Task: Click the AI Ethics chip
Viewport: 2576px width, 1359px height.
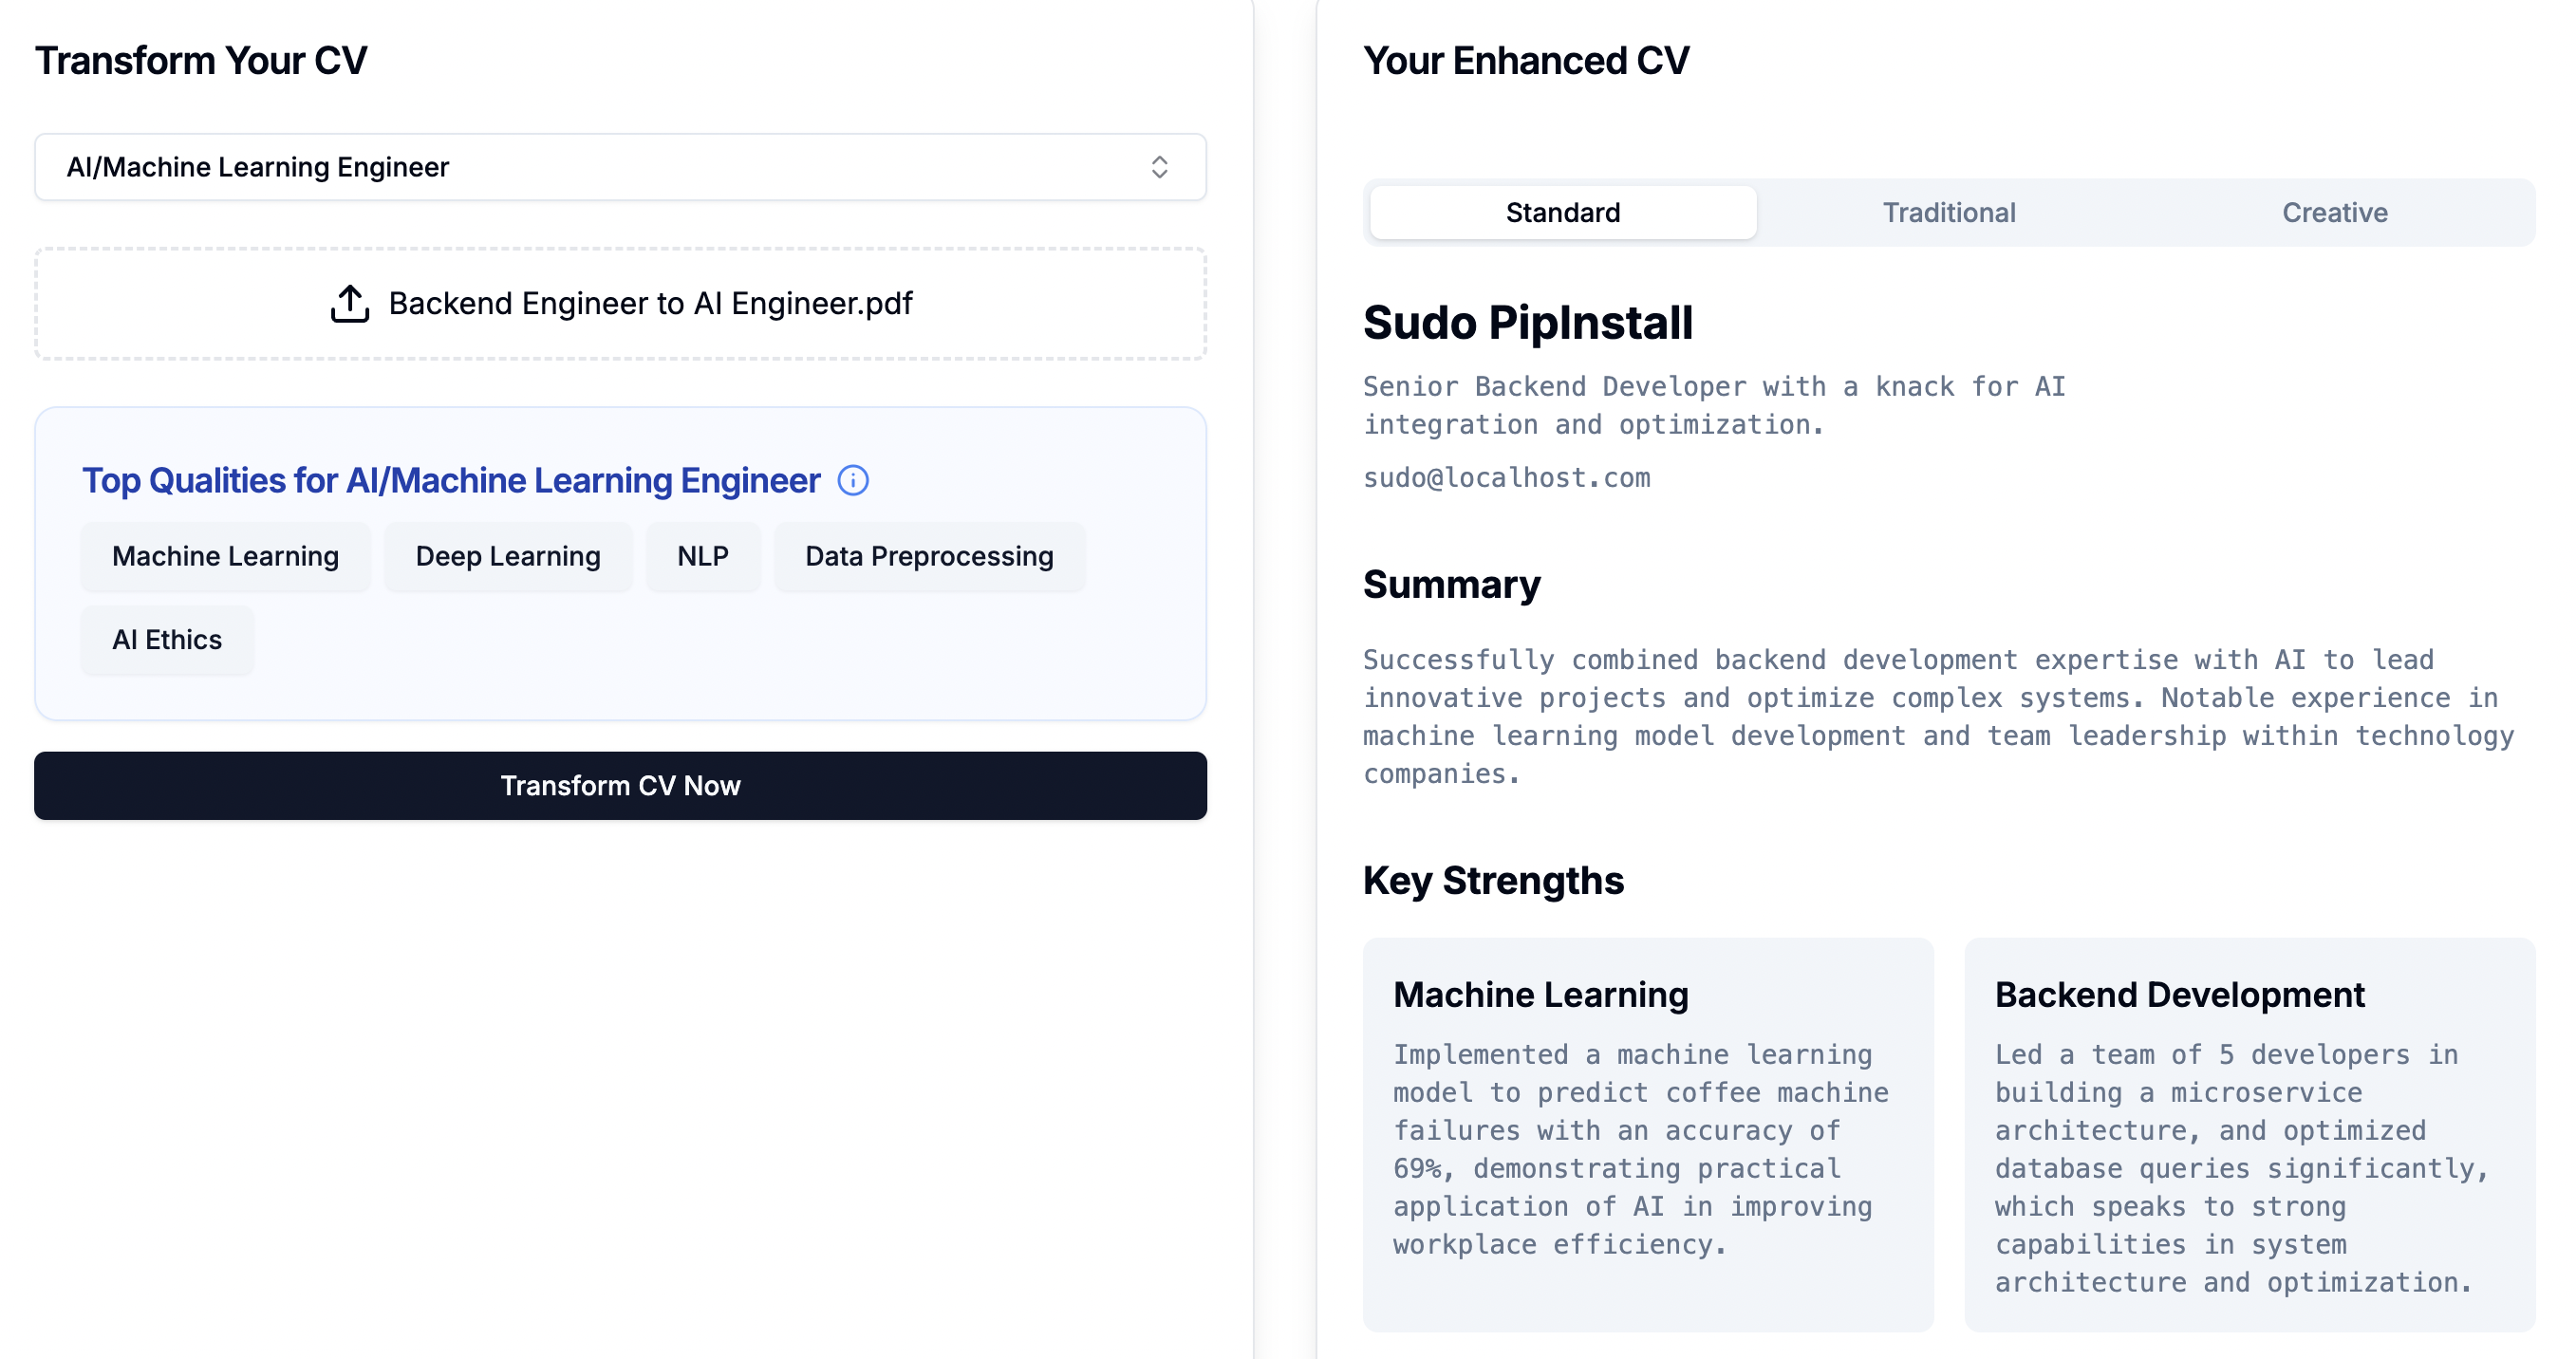Action: click(167, 640)
